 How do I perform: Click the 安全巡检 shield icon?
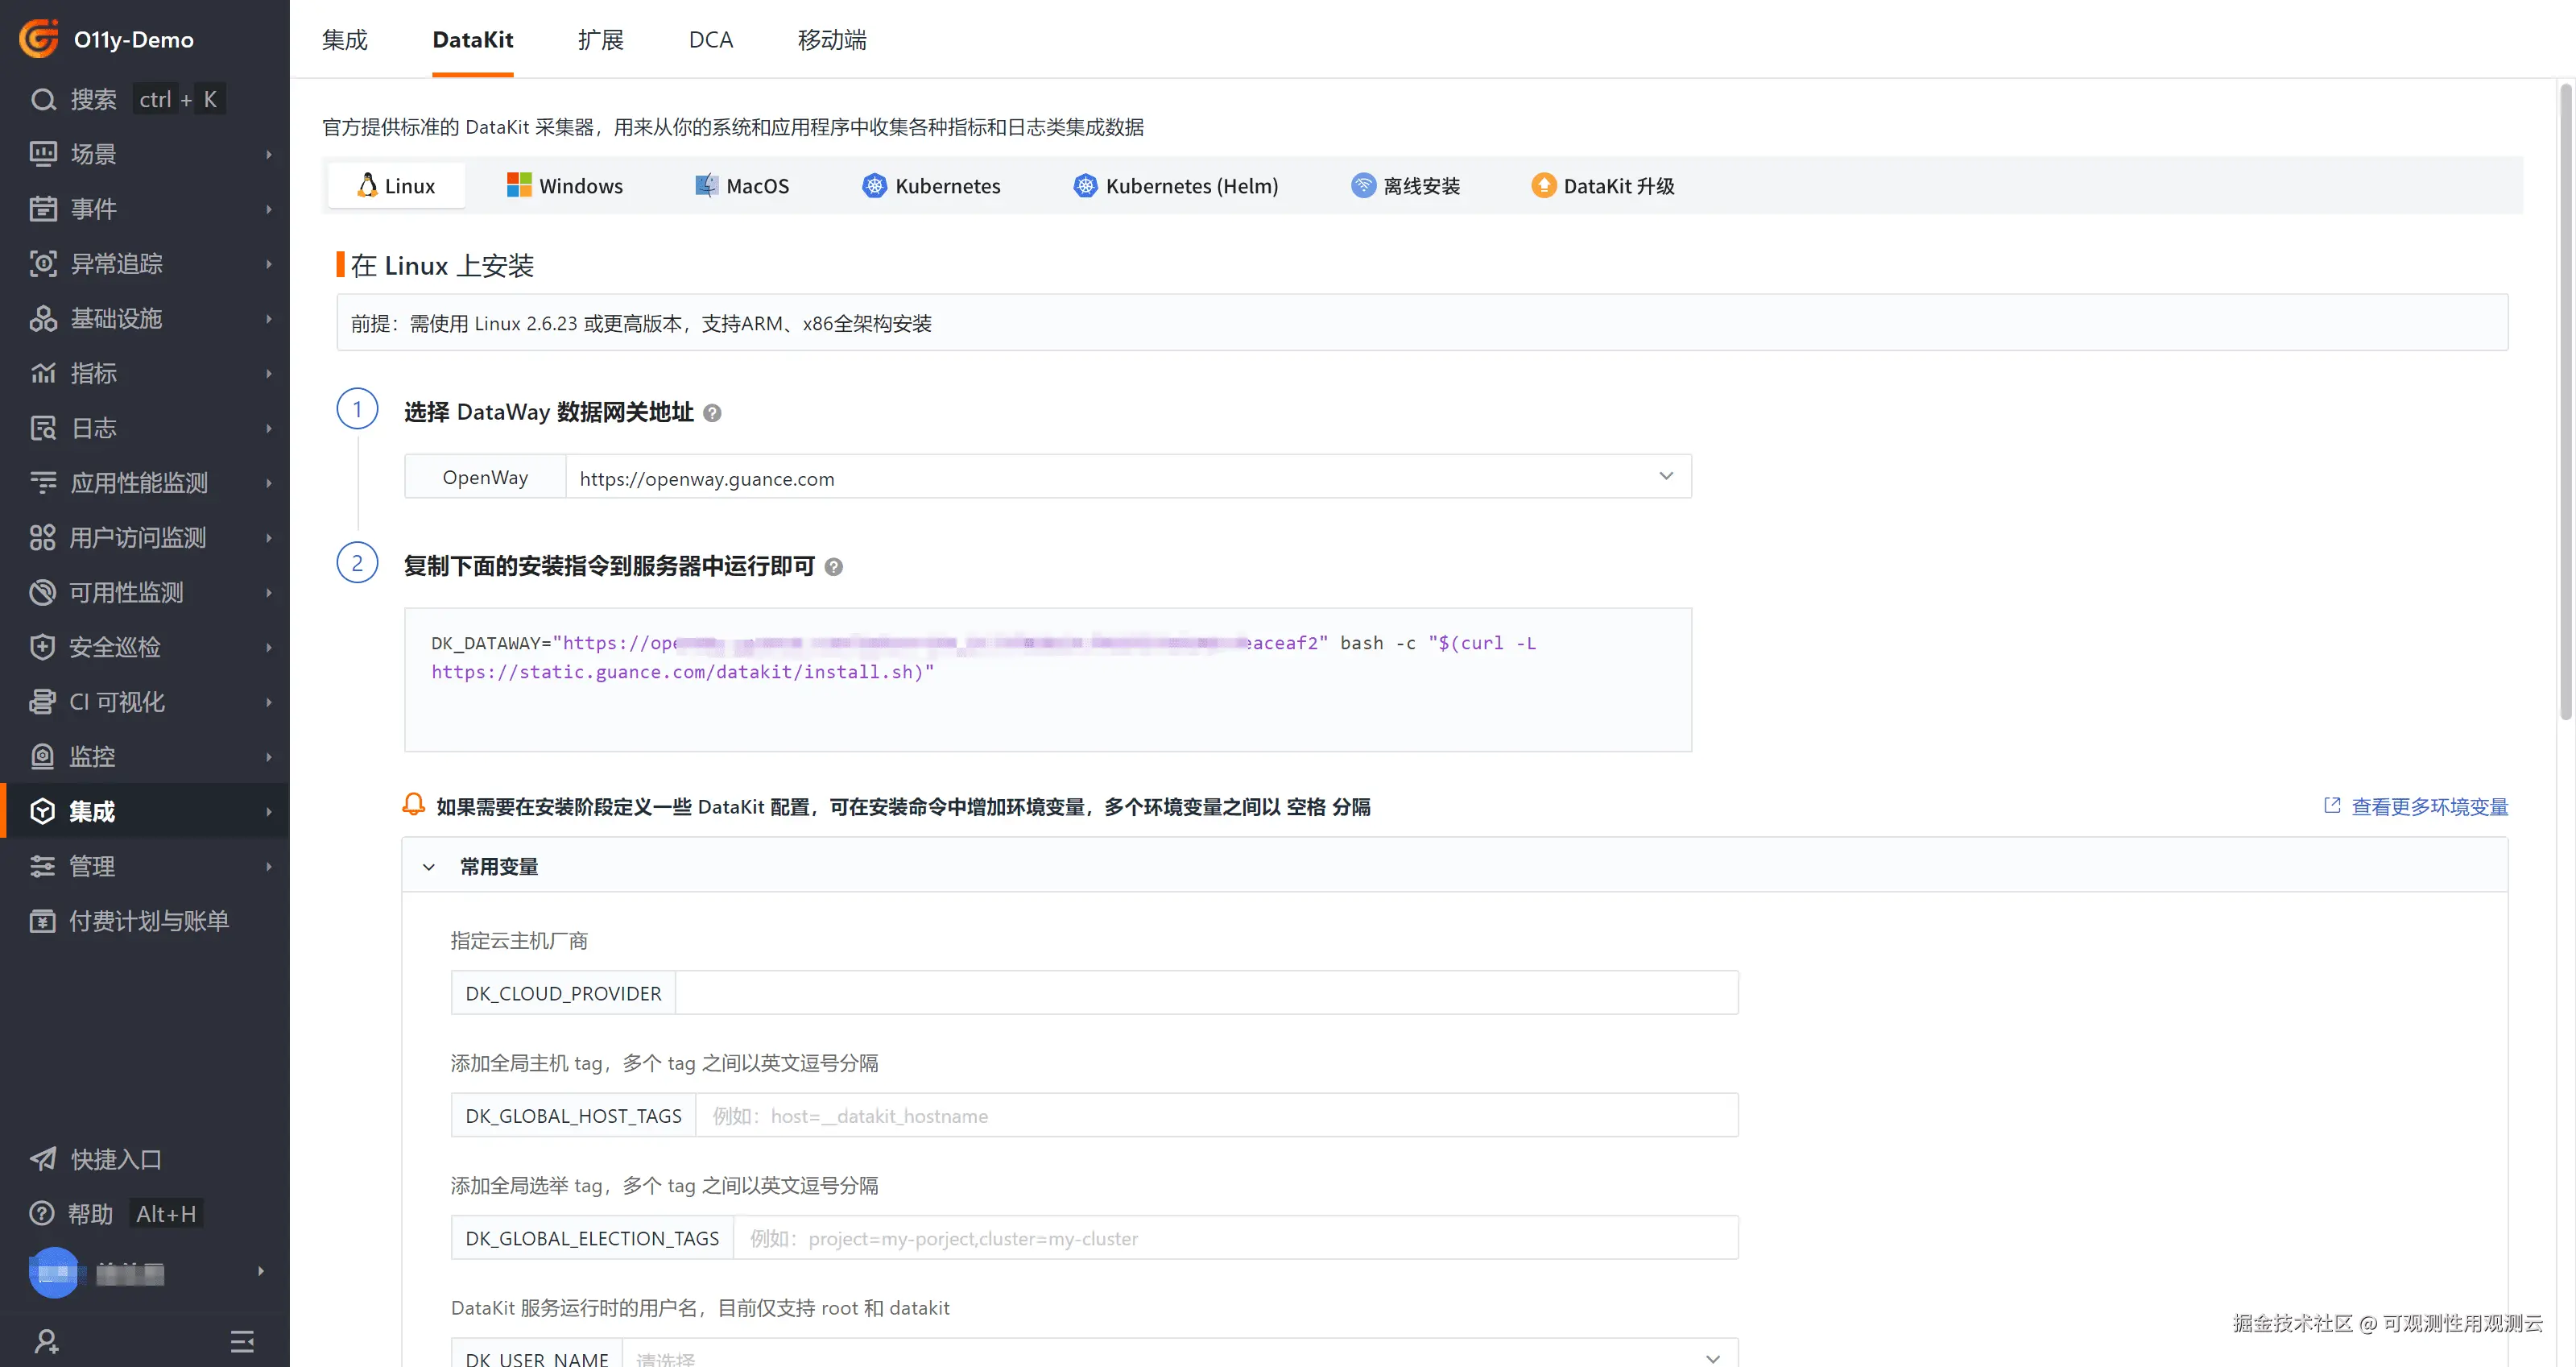click(42, 647)
